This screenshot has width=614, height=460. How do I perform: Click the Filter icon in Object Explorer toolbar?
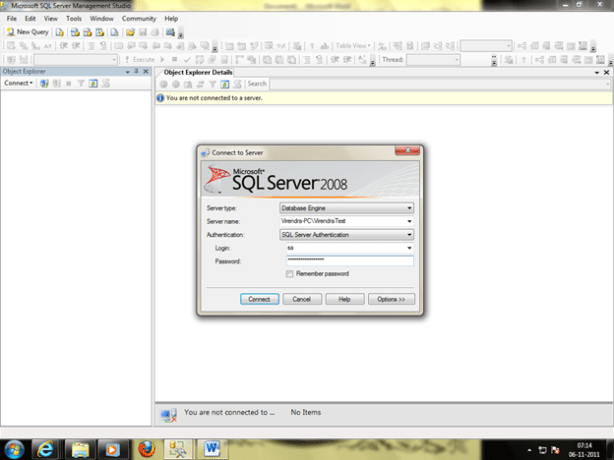coord(81,84)
